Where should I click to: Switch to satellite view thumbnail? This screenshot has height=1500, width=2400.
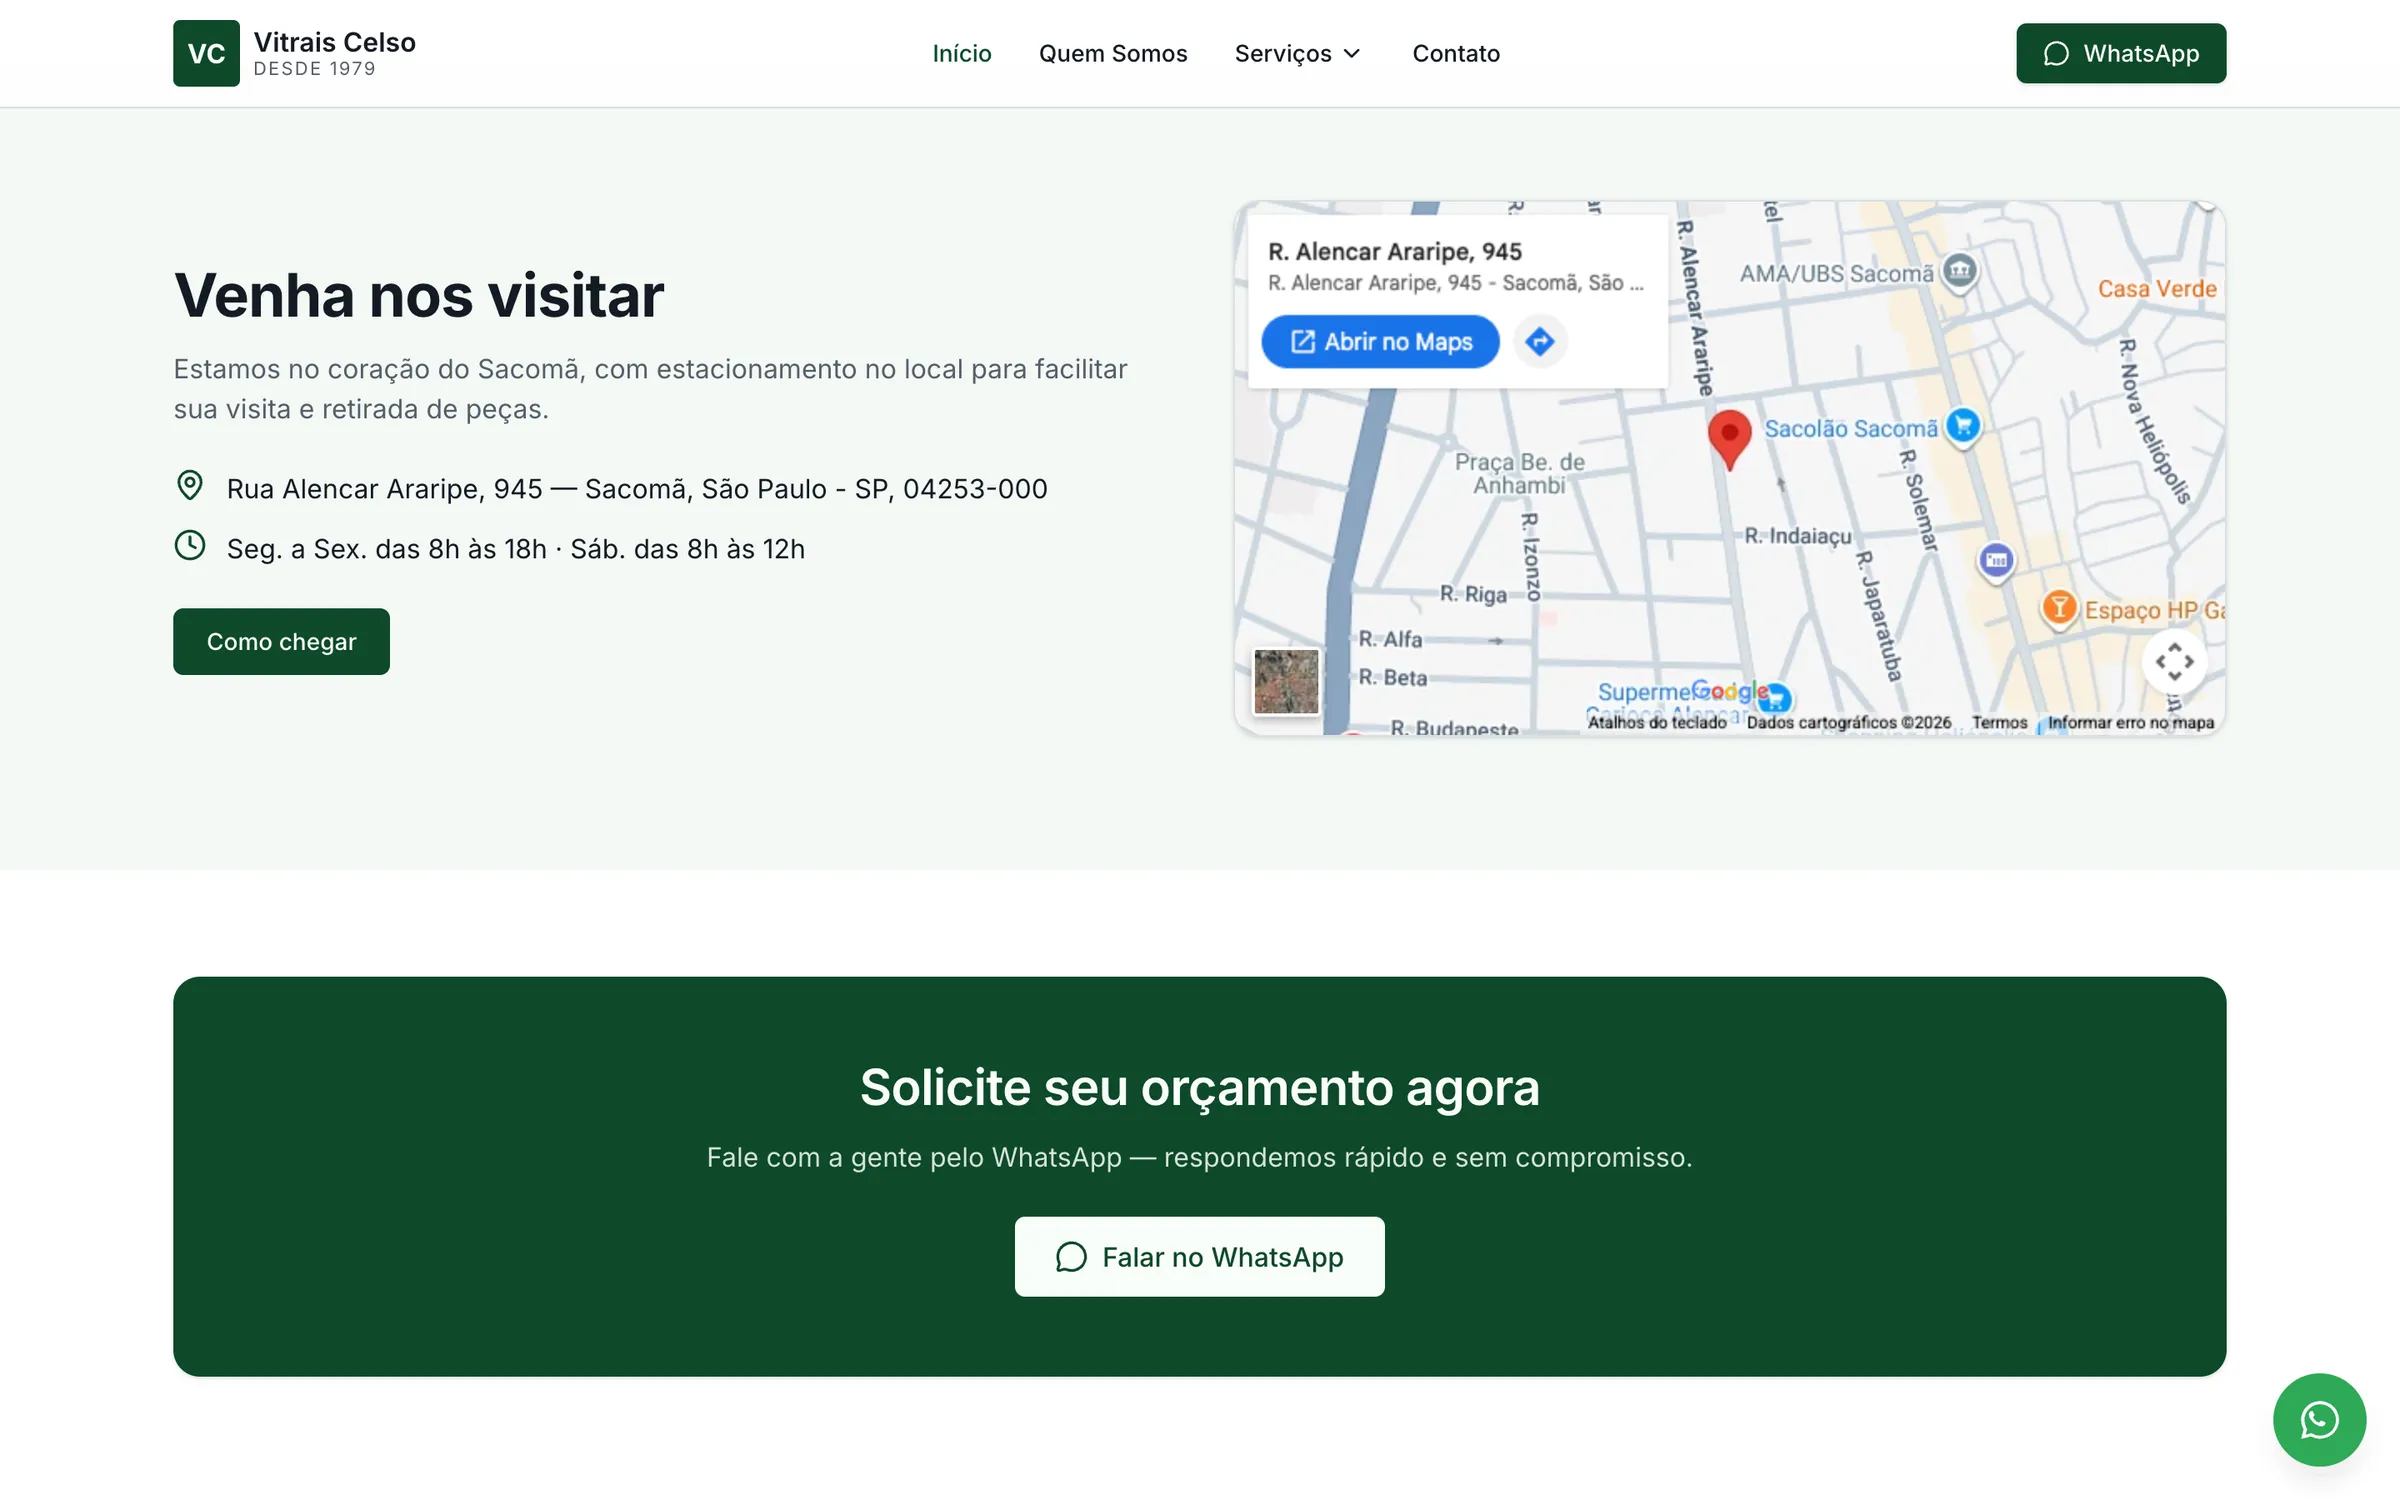click(1286, 681)
